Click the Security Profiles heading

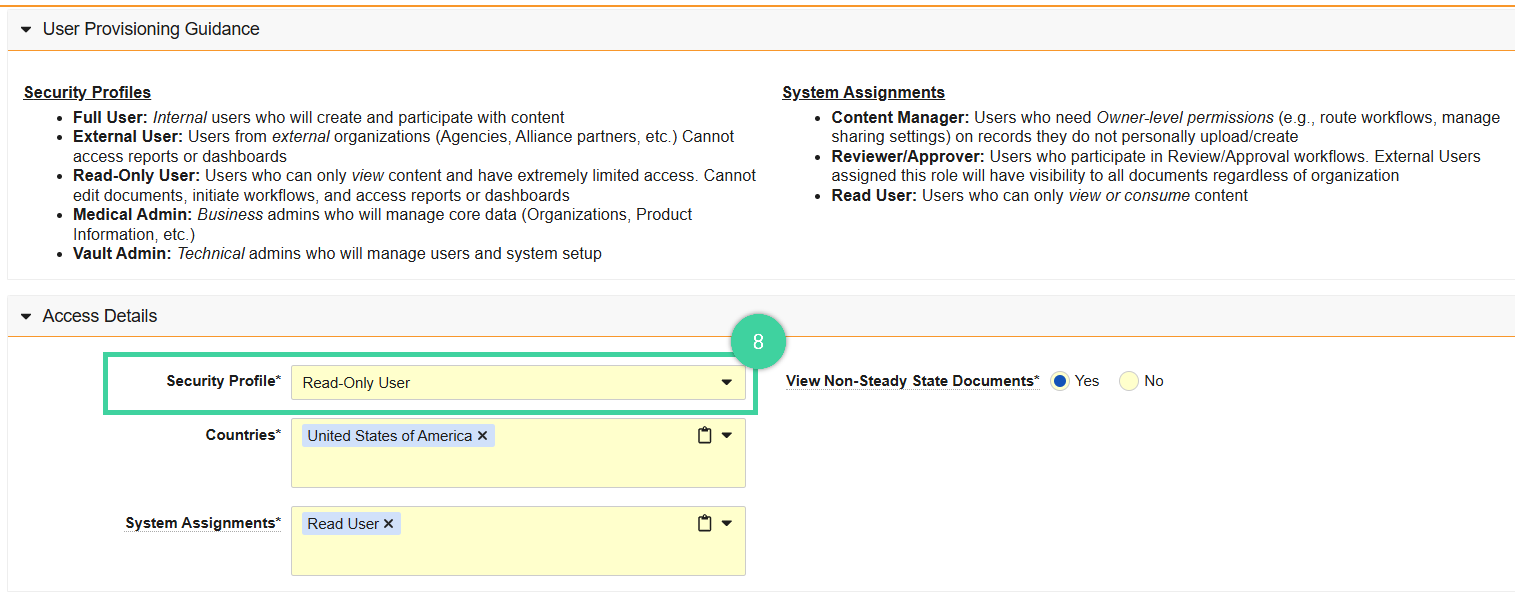tap(87, 92)
